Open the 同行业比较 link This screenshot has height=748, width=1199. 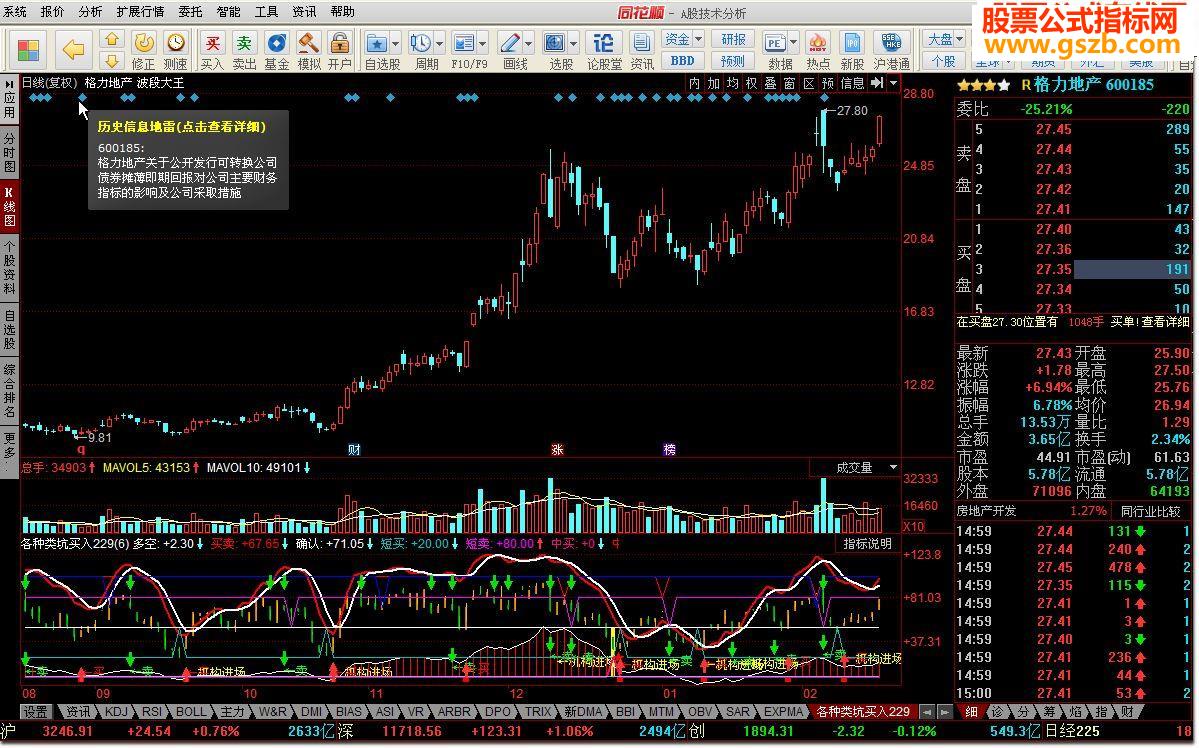(x=1151, y=511)
